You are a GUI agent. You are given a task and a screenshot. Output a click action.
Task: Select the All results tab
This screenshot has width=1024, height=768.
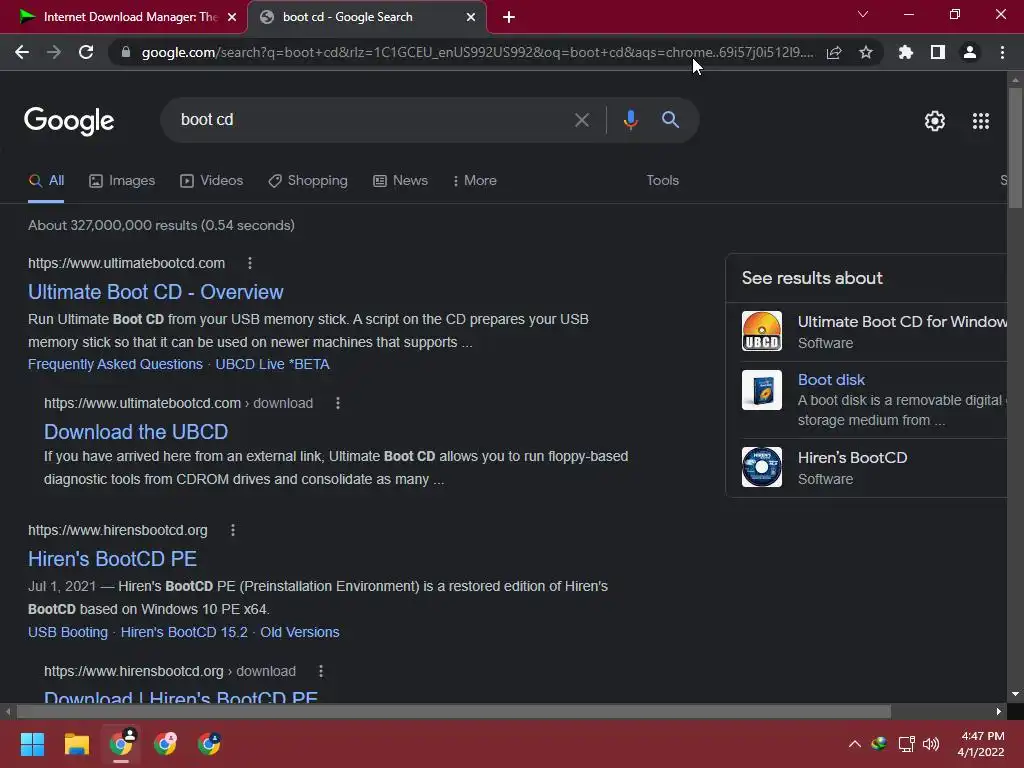point(46,181)
